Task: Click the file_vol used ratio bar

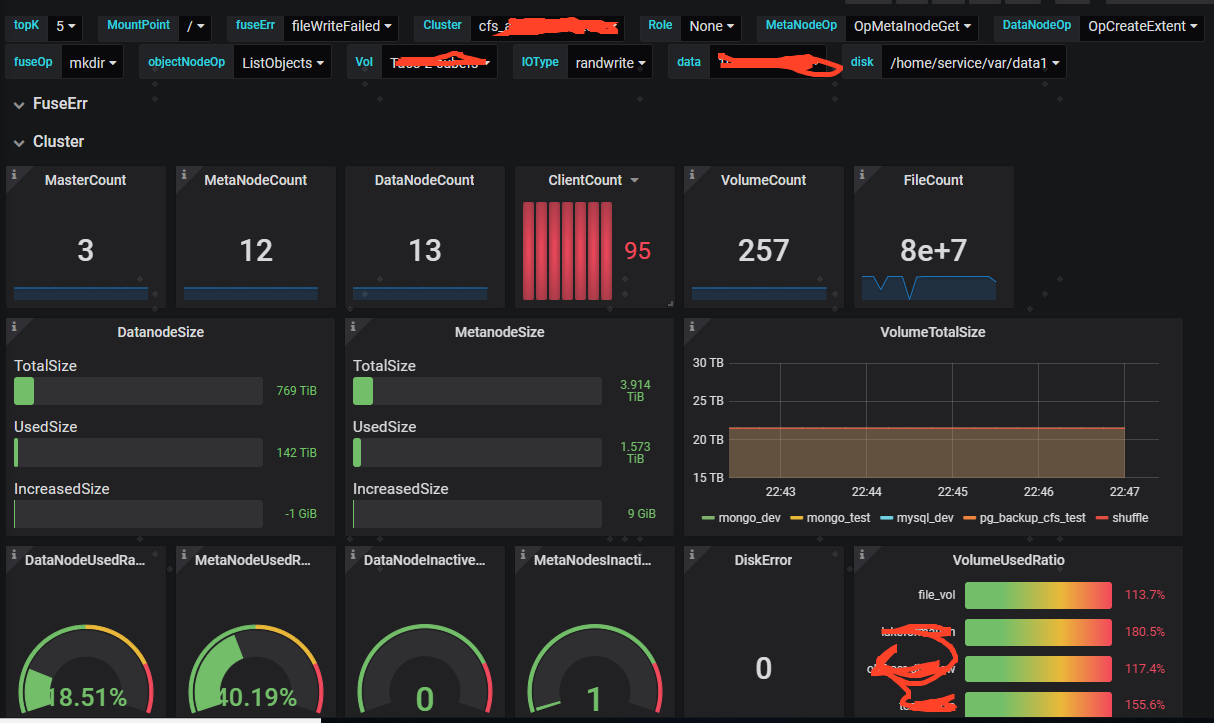Action: coord(1038,595)
